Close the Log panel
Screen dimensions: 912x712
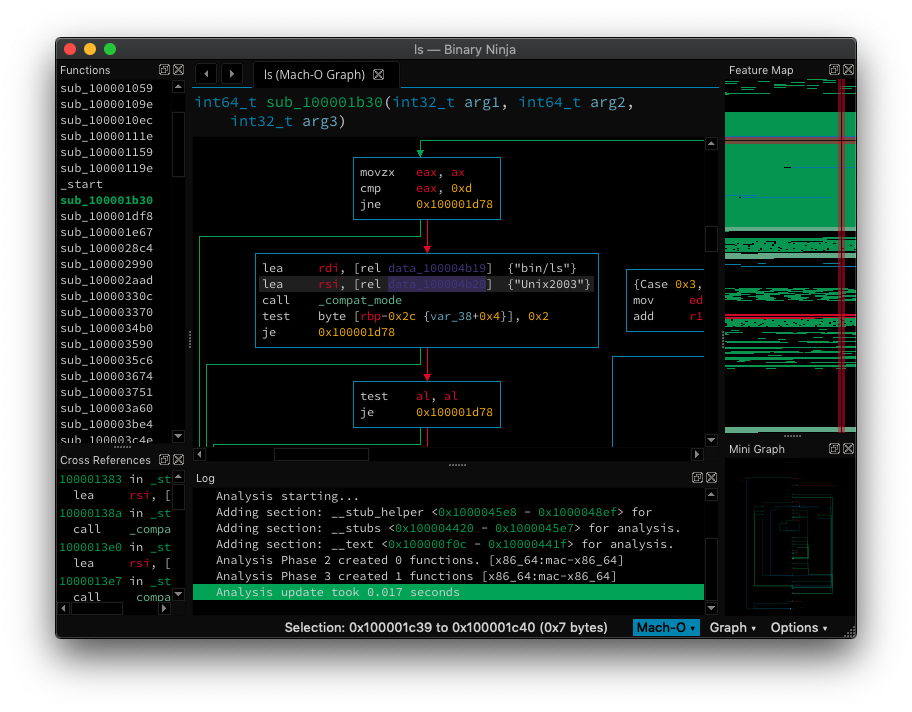(x=711, y=478)
